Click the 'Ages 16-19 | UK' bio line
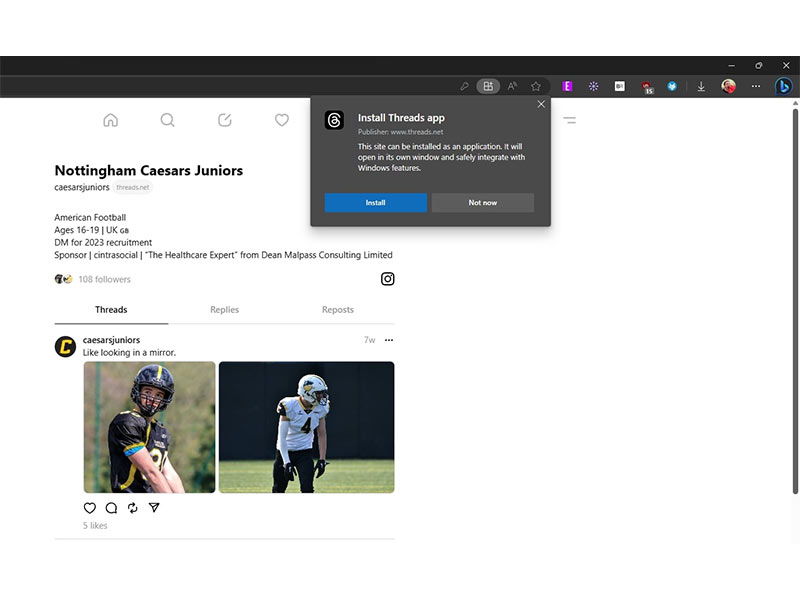This screenshot has width=800, height=600. tap(92, 230)
